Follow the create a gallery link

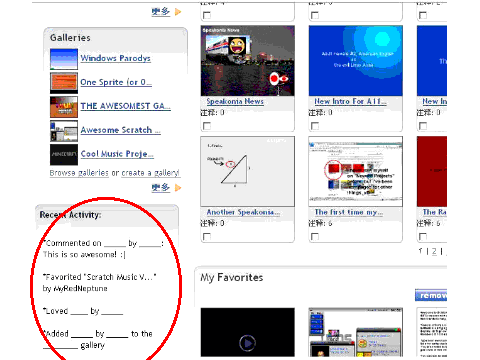point(150,173)
